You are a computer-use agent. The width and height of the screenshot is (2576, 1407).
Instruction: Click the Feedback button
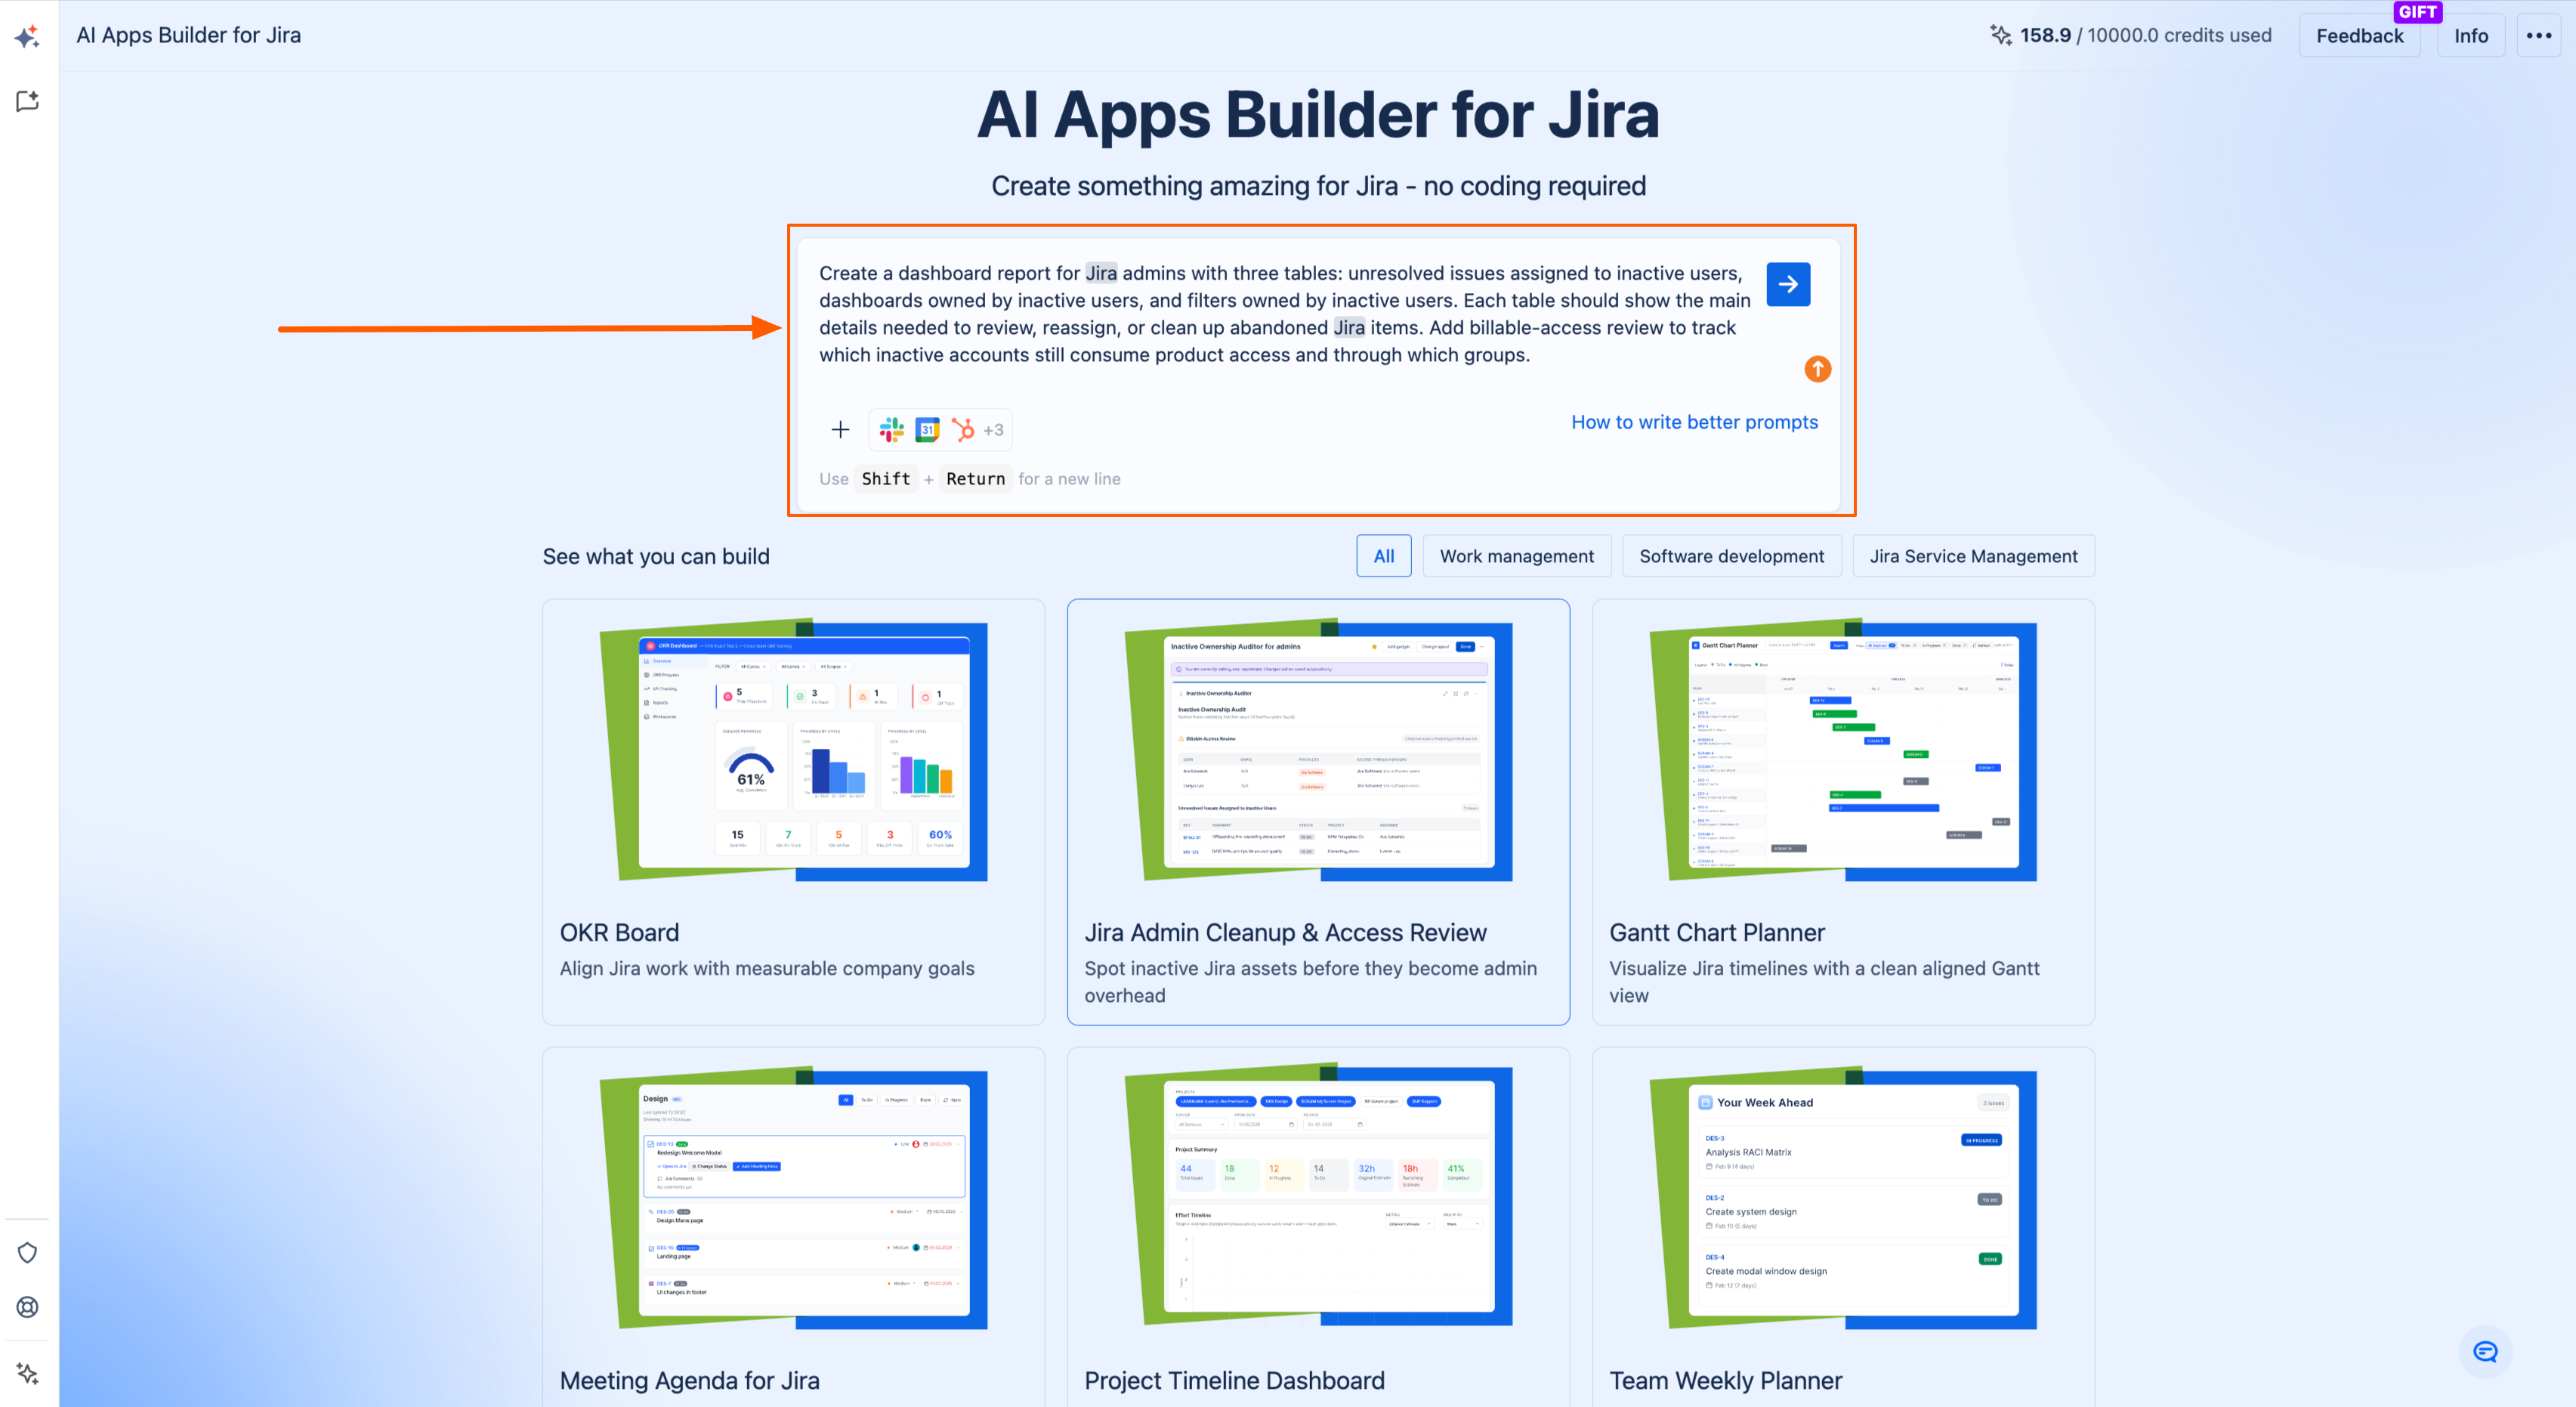2360,36
